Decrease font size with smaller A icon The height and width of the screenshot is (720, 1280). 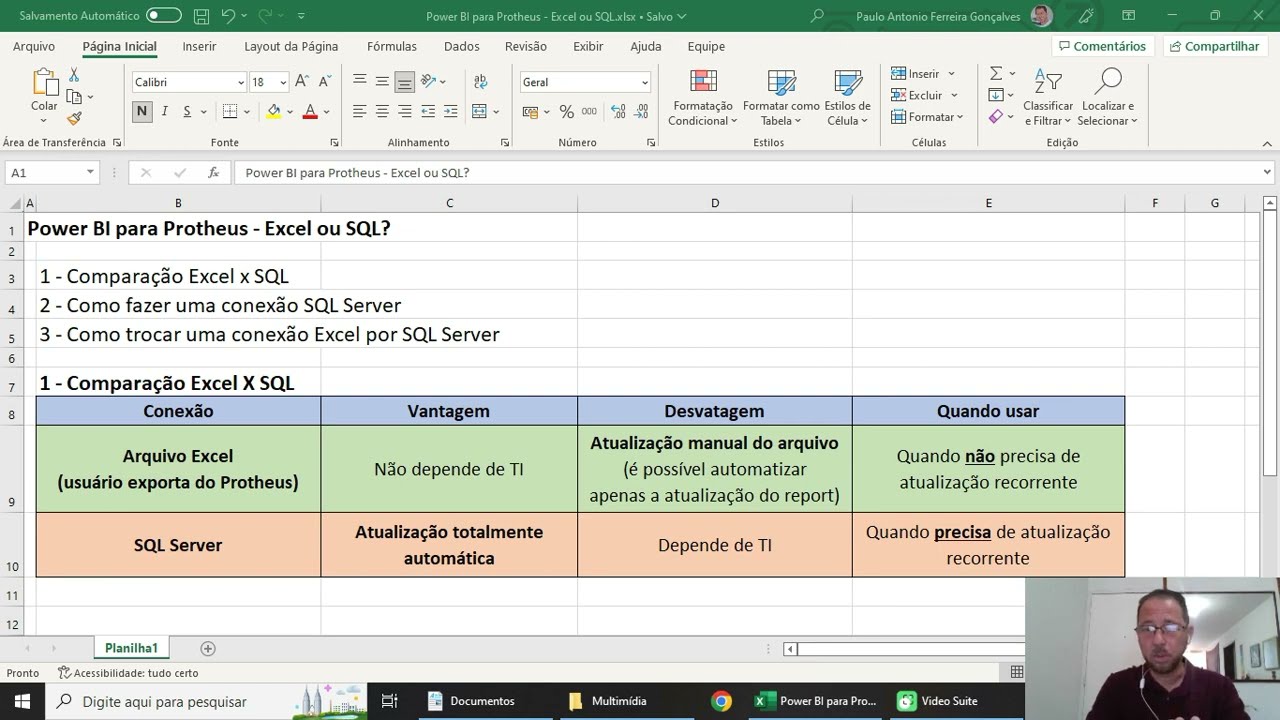pyautogui.click(x=325, y=82)
